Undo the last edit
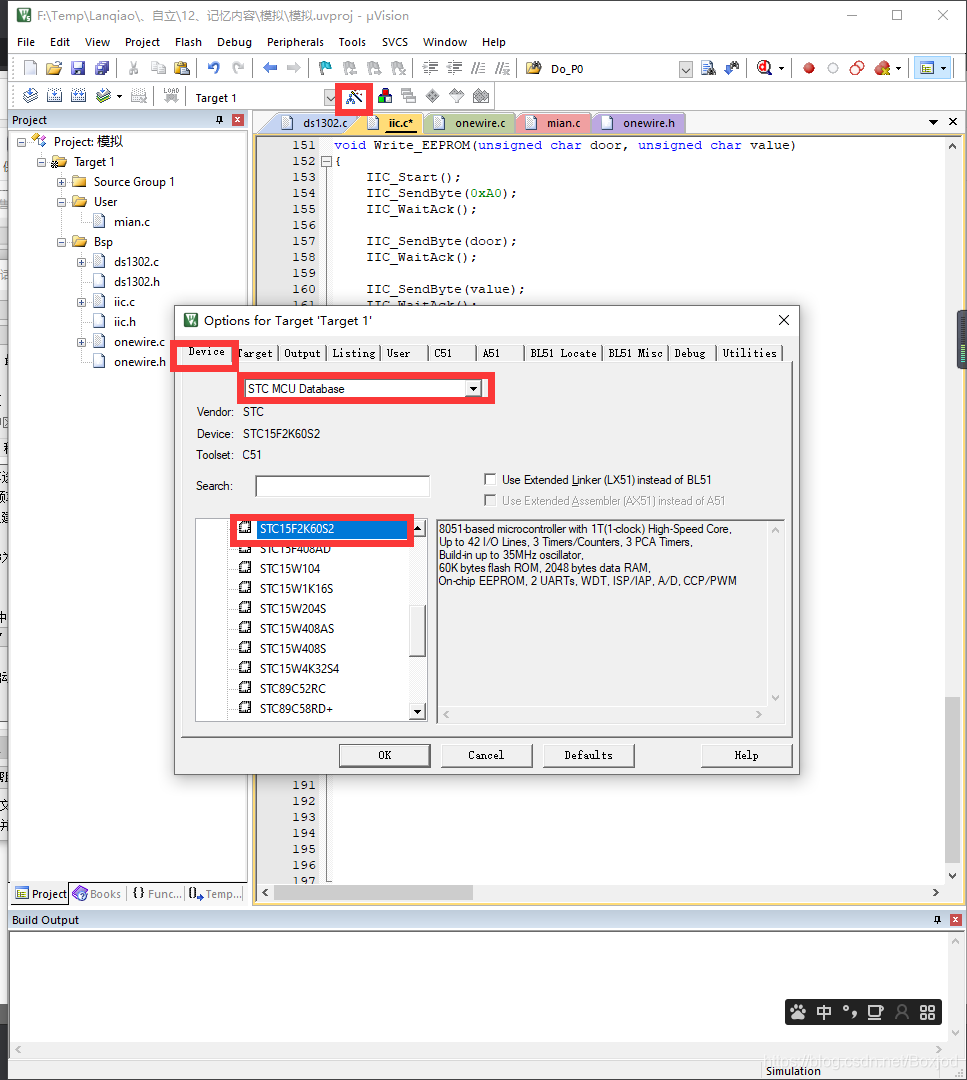This screenshot has height=1080, width=967. [214, 68]
